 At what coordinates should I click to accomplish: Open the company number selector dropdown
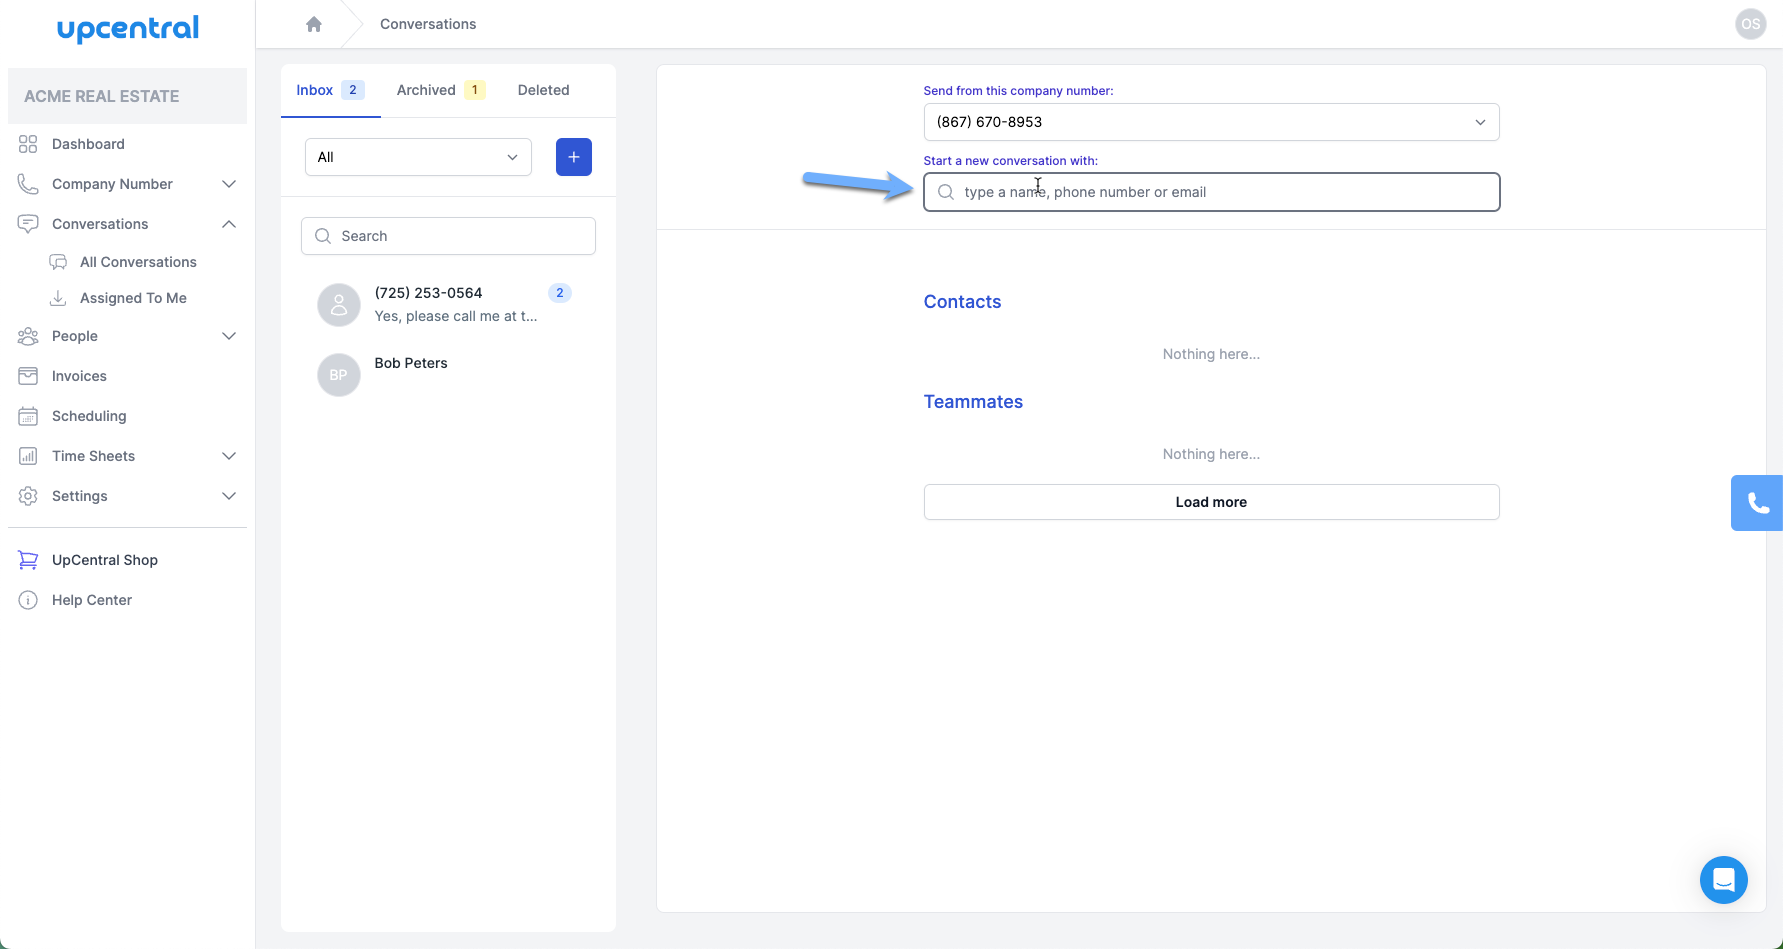(x=1211, y=122)
